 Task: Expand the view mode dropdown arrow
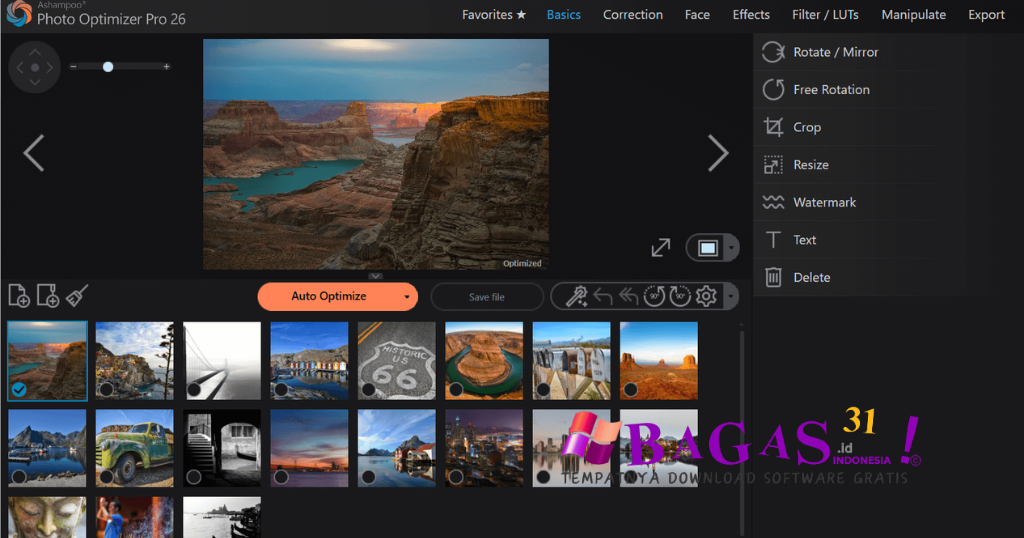[731, 248]
